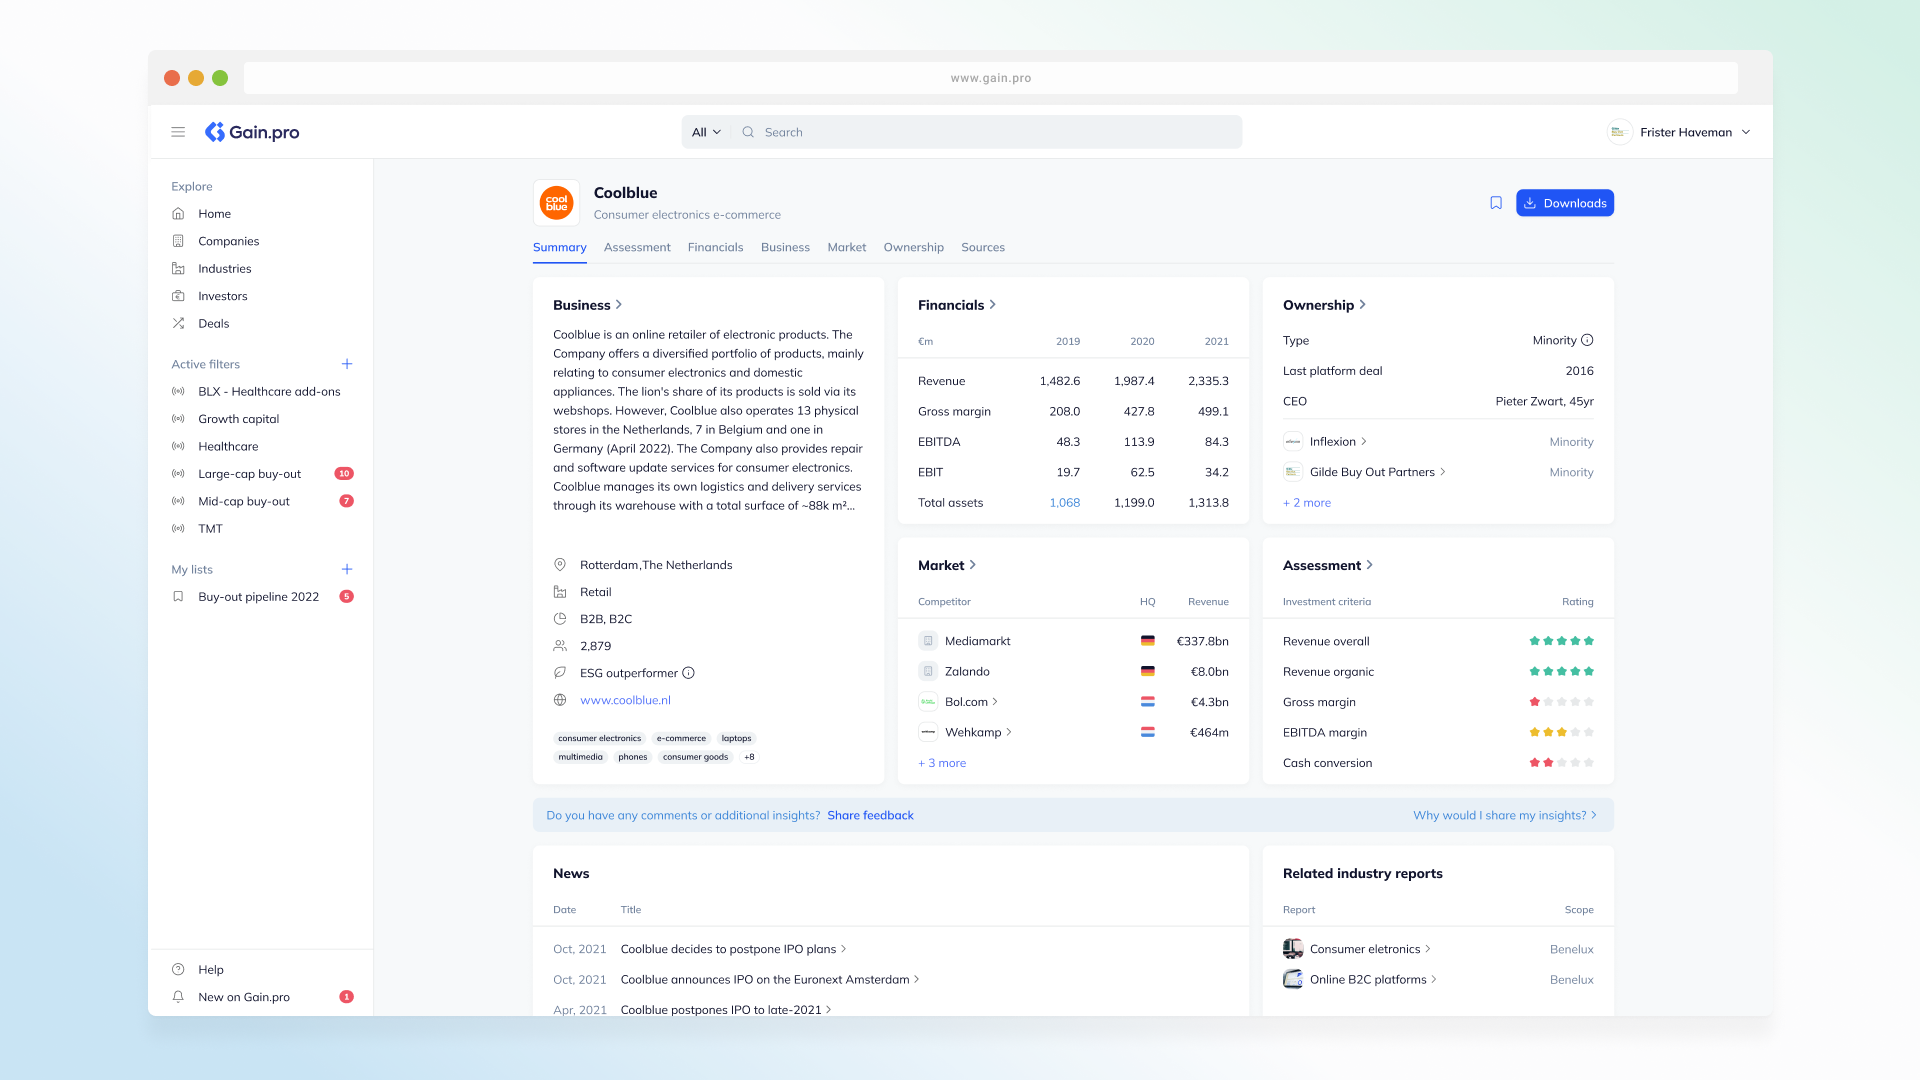Screen dimensions: 1920x1080
Task: Switch to the Financials tab
Action: coord(715,247)
